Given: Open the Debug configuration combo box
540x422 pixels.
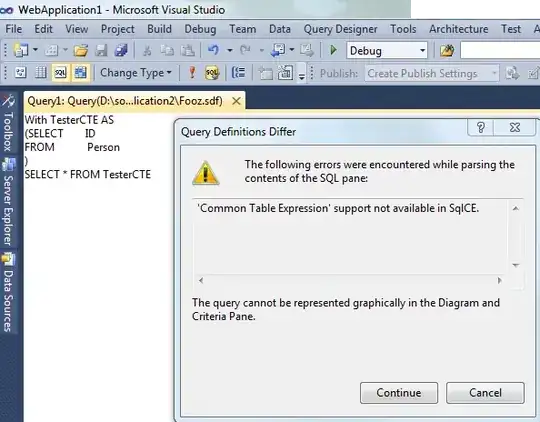Looking at the screenshot, I should pos(387,51).
